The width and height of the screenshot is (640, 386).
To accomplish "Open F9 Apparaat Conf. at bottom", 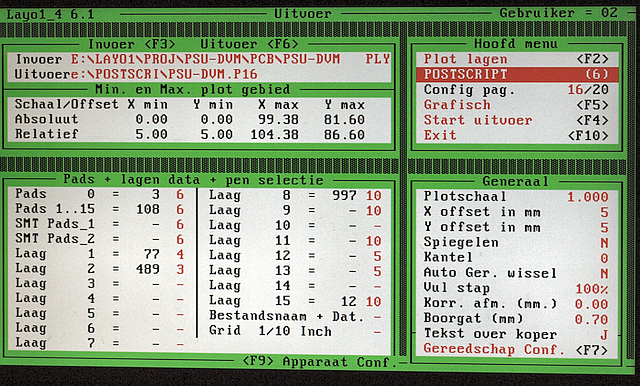I will pos(320,362).
